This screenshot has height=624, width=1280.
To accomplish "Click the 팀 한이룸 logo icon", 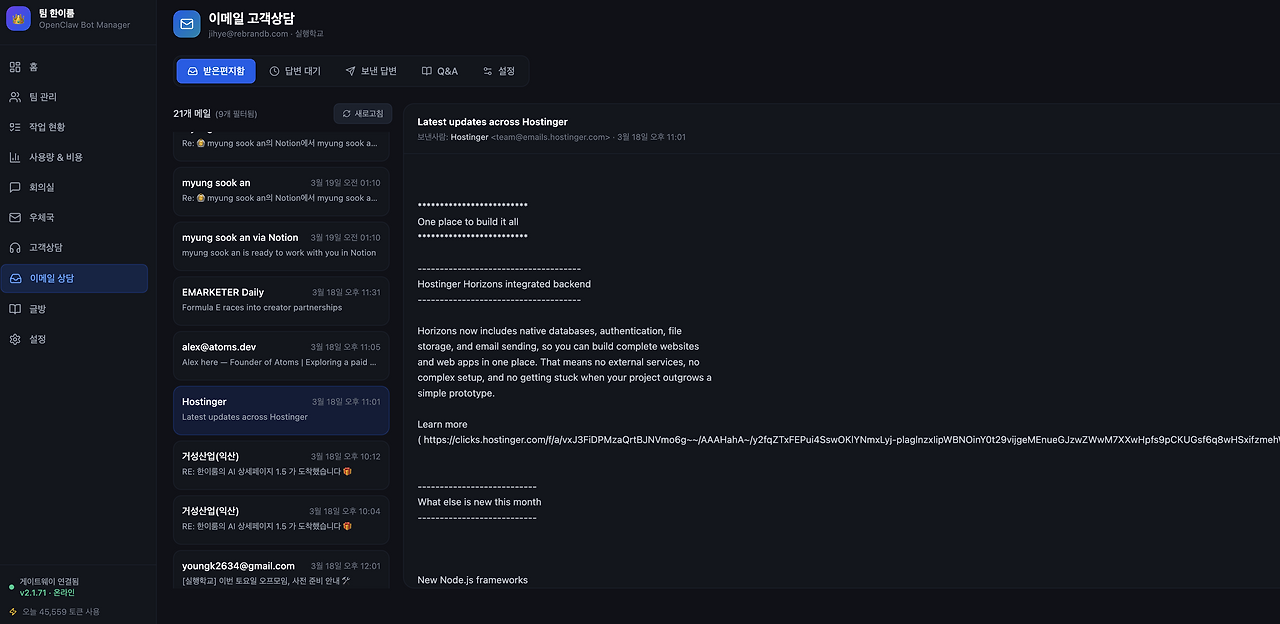I will [18, 18].
